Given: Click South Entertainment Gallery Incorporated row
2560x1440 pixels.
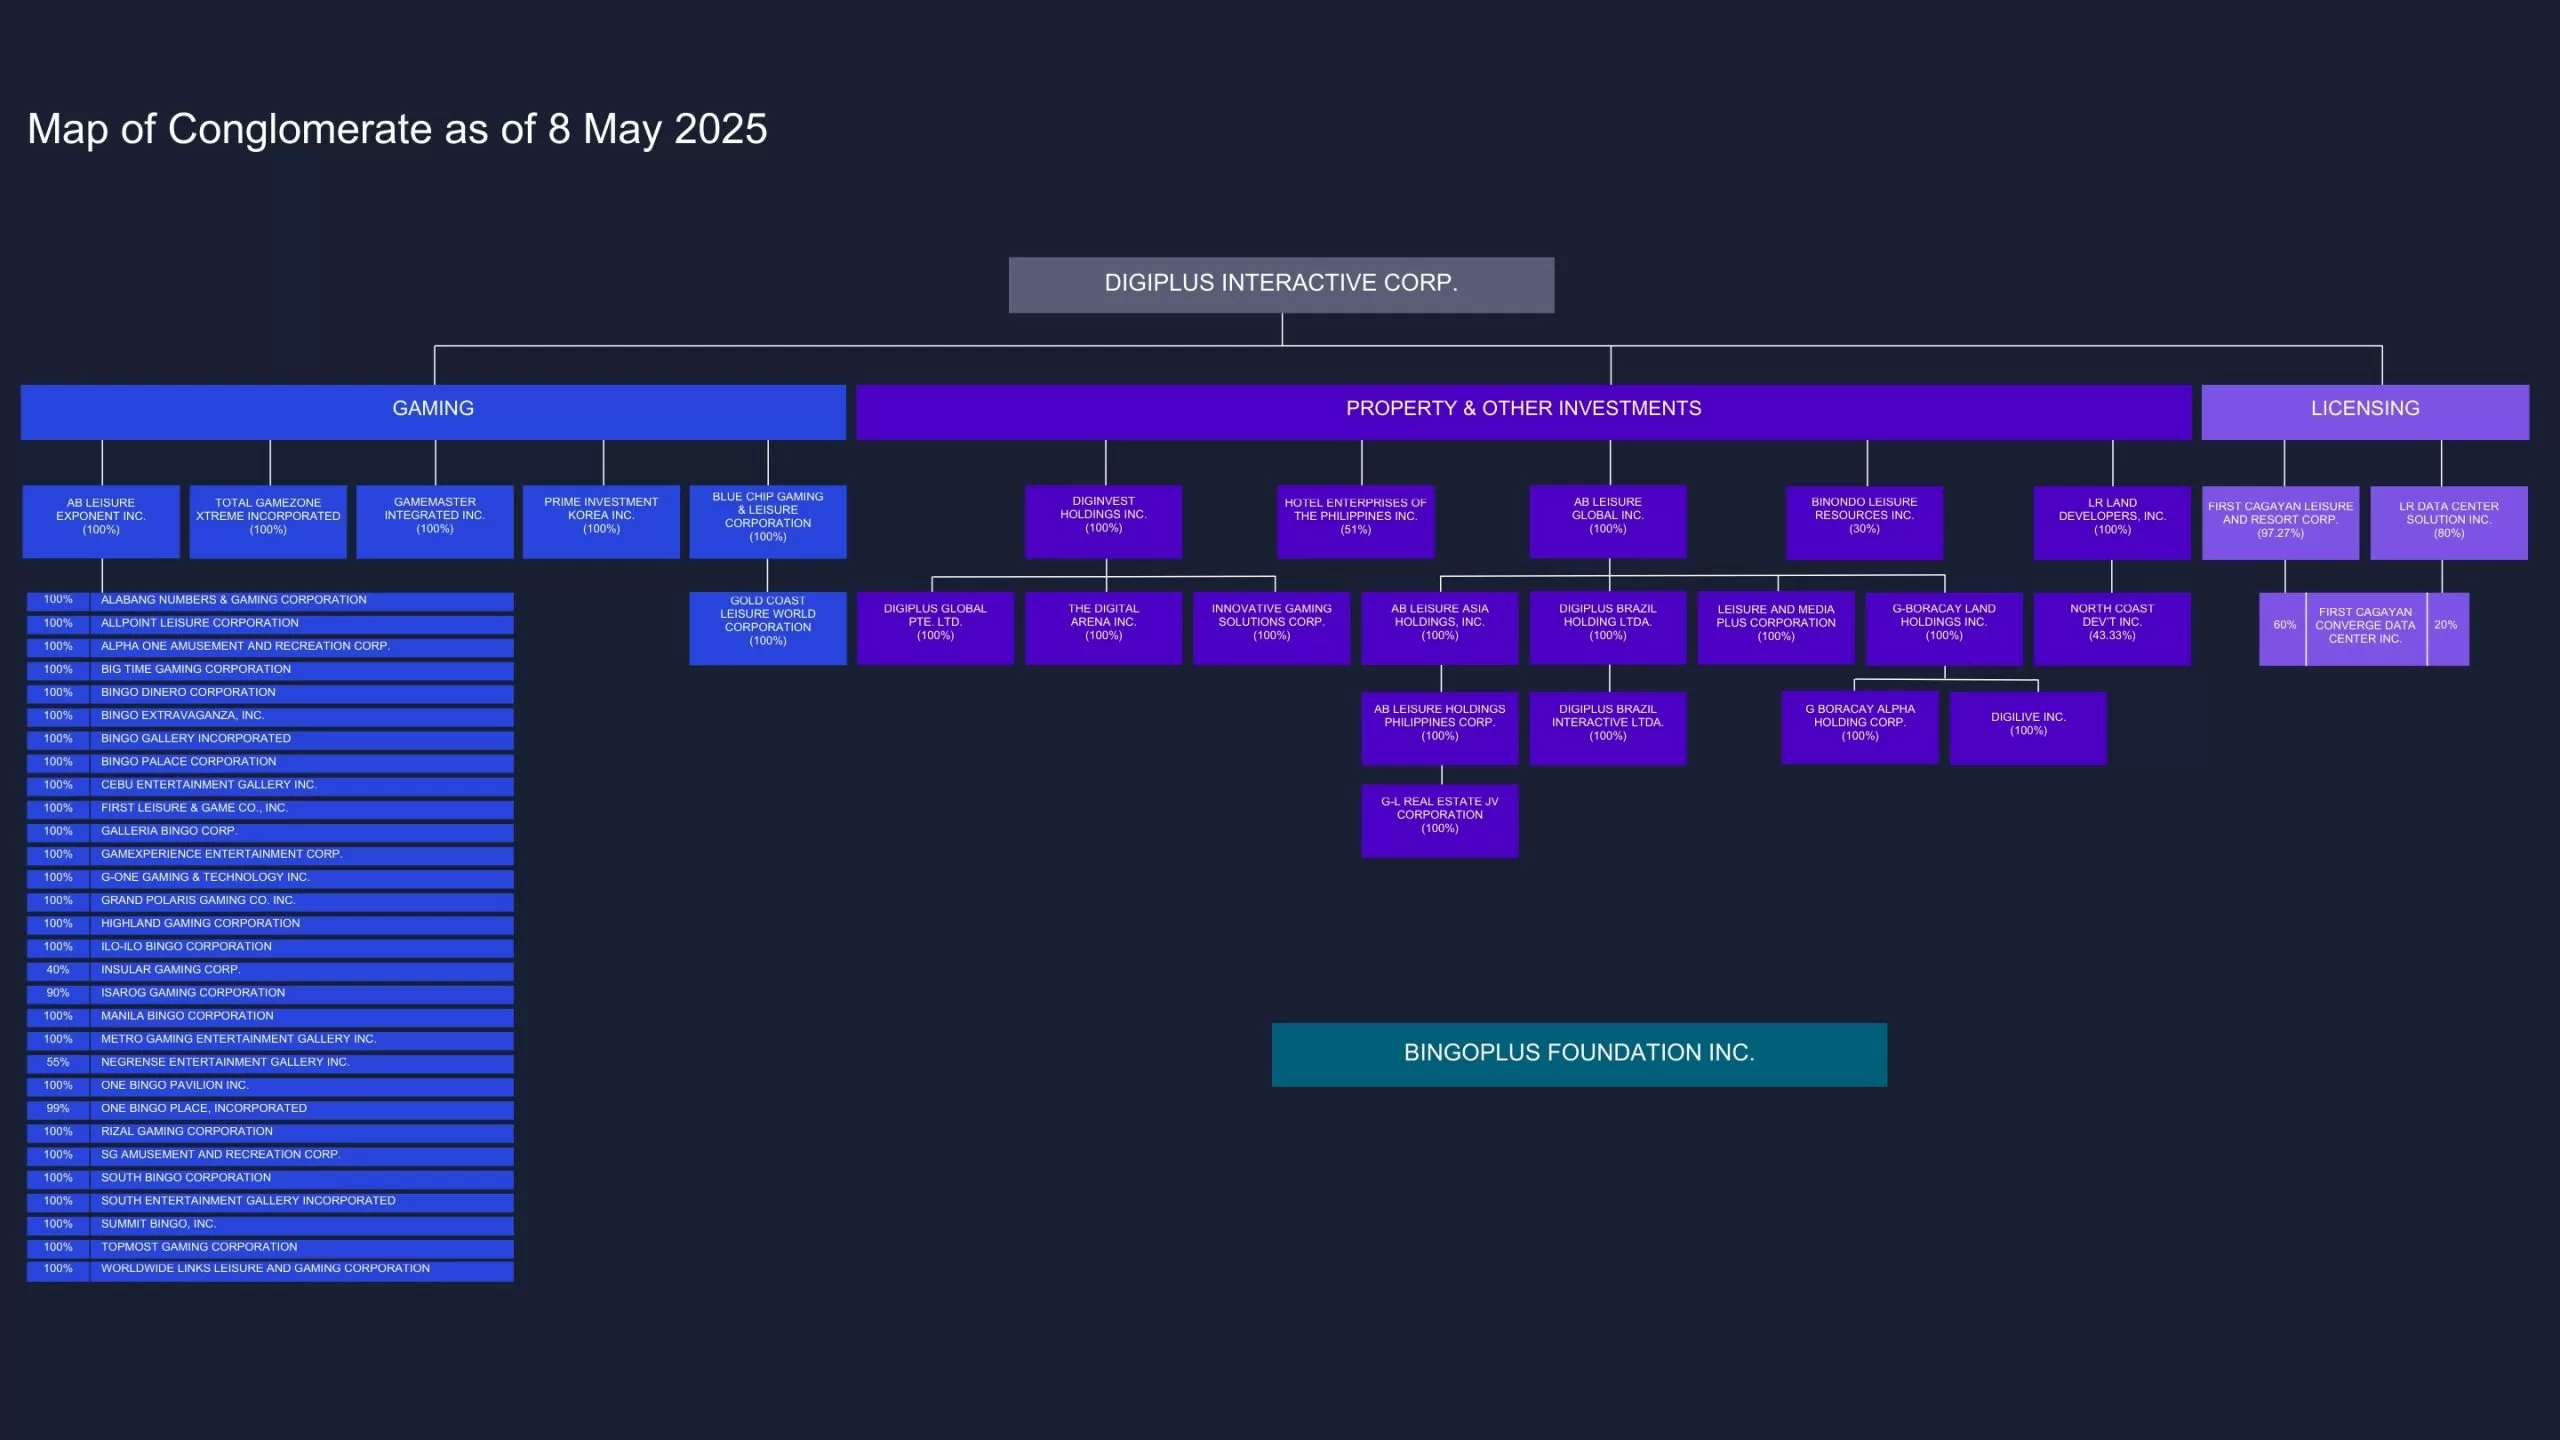Looking at the screenshot, I should tap(270, 1202).
